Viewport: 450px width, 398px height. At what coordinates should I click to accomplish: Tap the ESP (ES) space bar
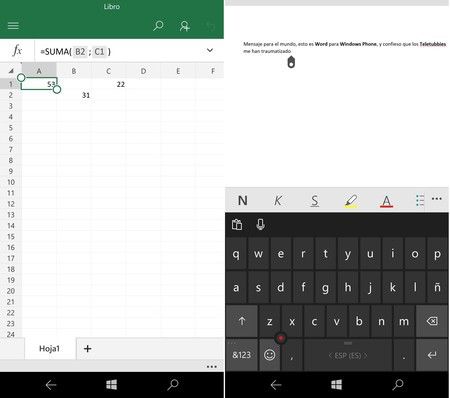coord(348,355)
